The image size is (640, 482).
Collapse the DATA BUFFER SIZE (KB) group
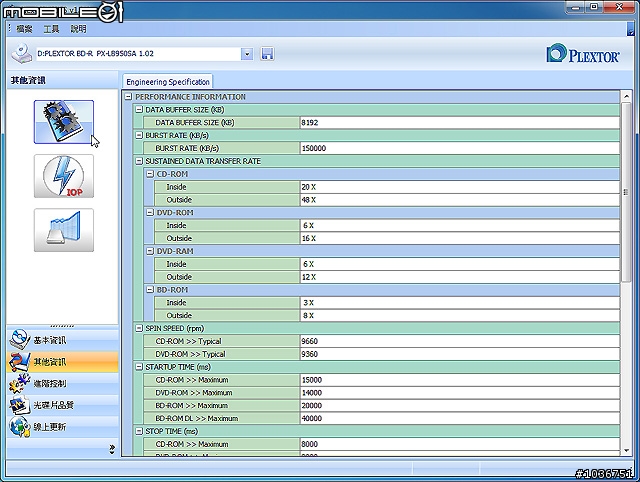pos(139,109)
